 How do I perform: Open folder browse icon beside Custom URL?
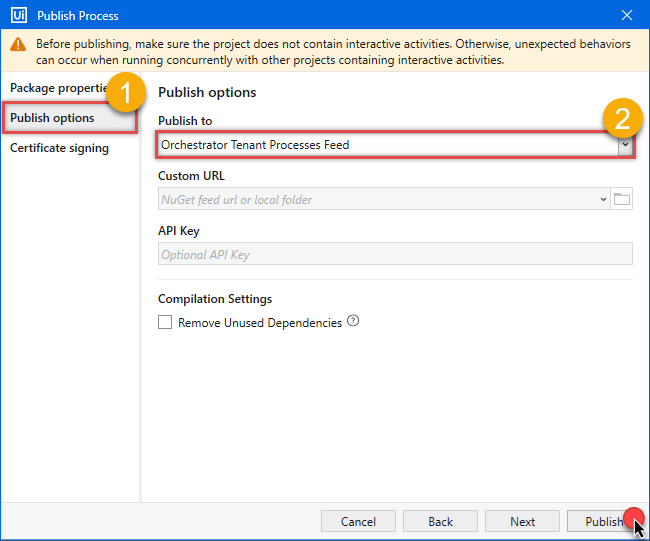[x=621, y=199]
